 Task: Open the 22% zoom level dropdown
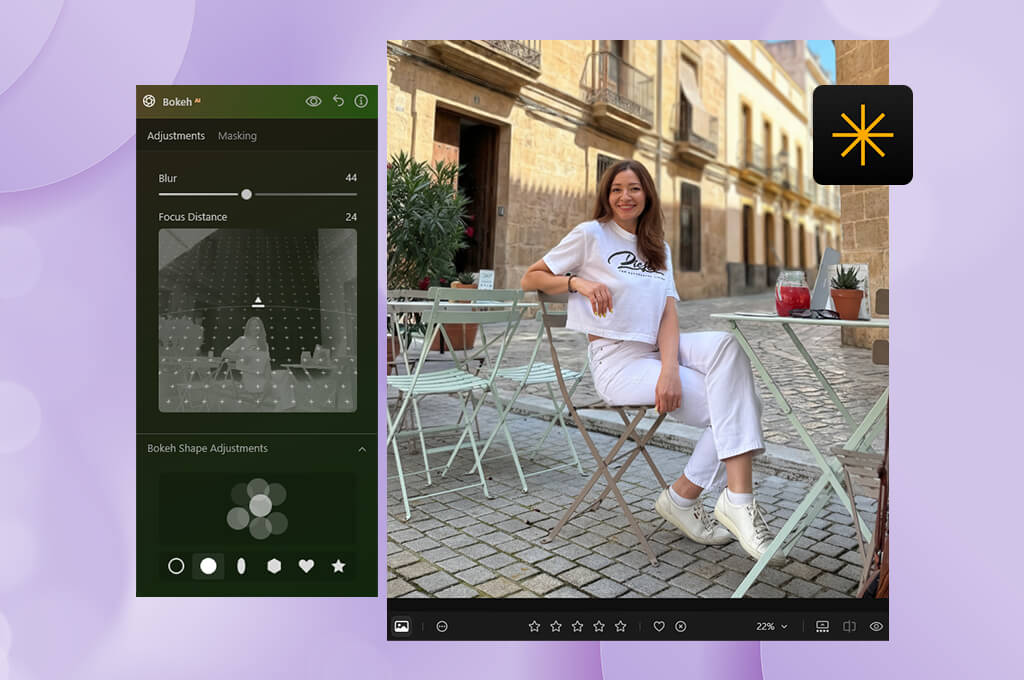pyautogui.click(x=772, y=626)
